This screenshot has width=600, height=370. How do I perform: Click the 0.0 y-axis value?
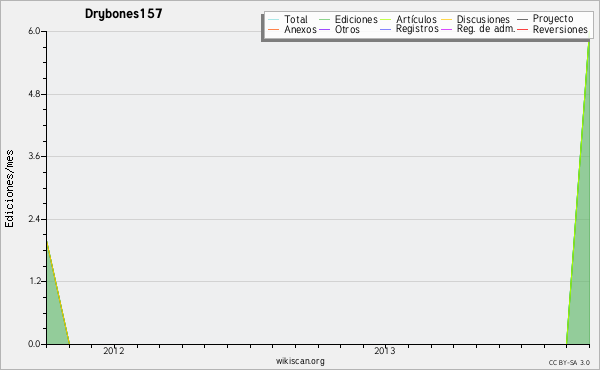pos(34,344)
